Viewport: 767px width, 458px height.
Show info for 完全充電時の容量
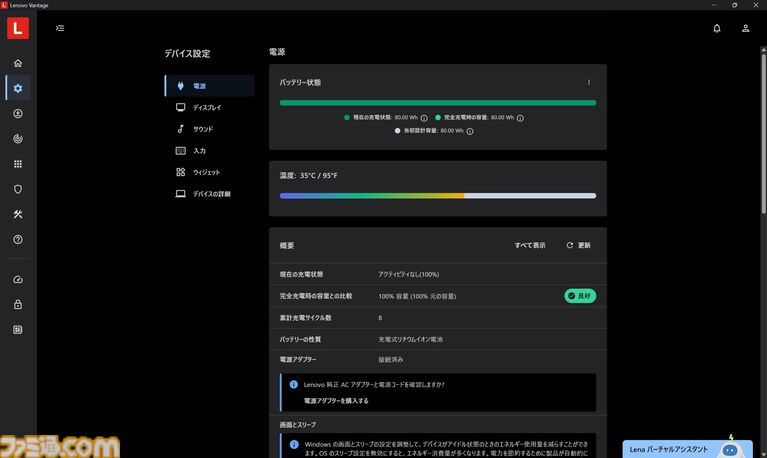(x=520, y=118)
